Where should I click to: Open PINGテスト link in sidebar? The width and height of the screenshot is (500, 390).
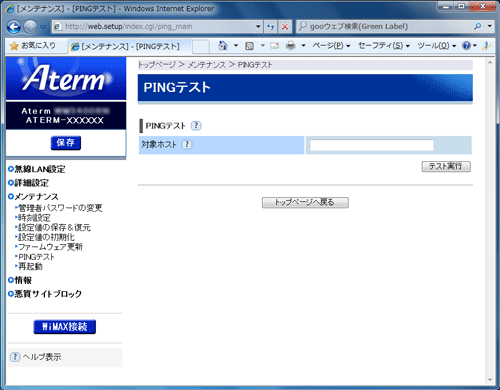point(35,257)
